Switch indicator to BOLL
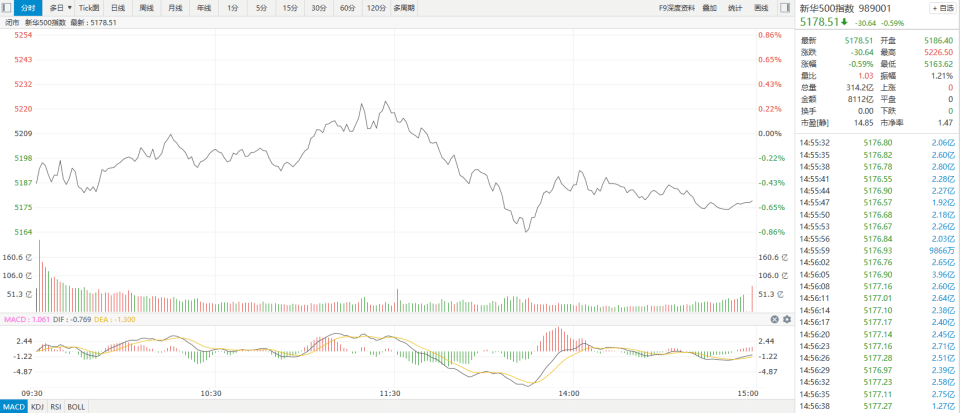Image resolution: width=960 pixels, height=413 pixels. pyautogui.click(x=78, y=407)
